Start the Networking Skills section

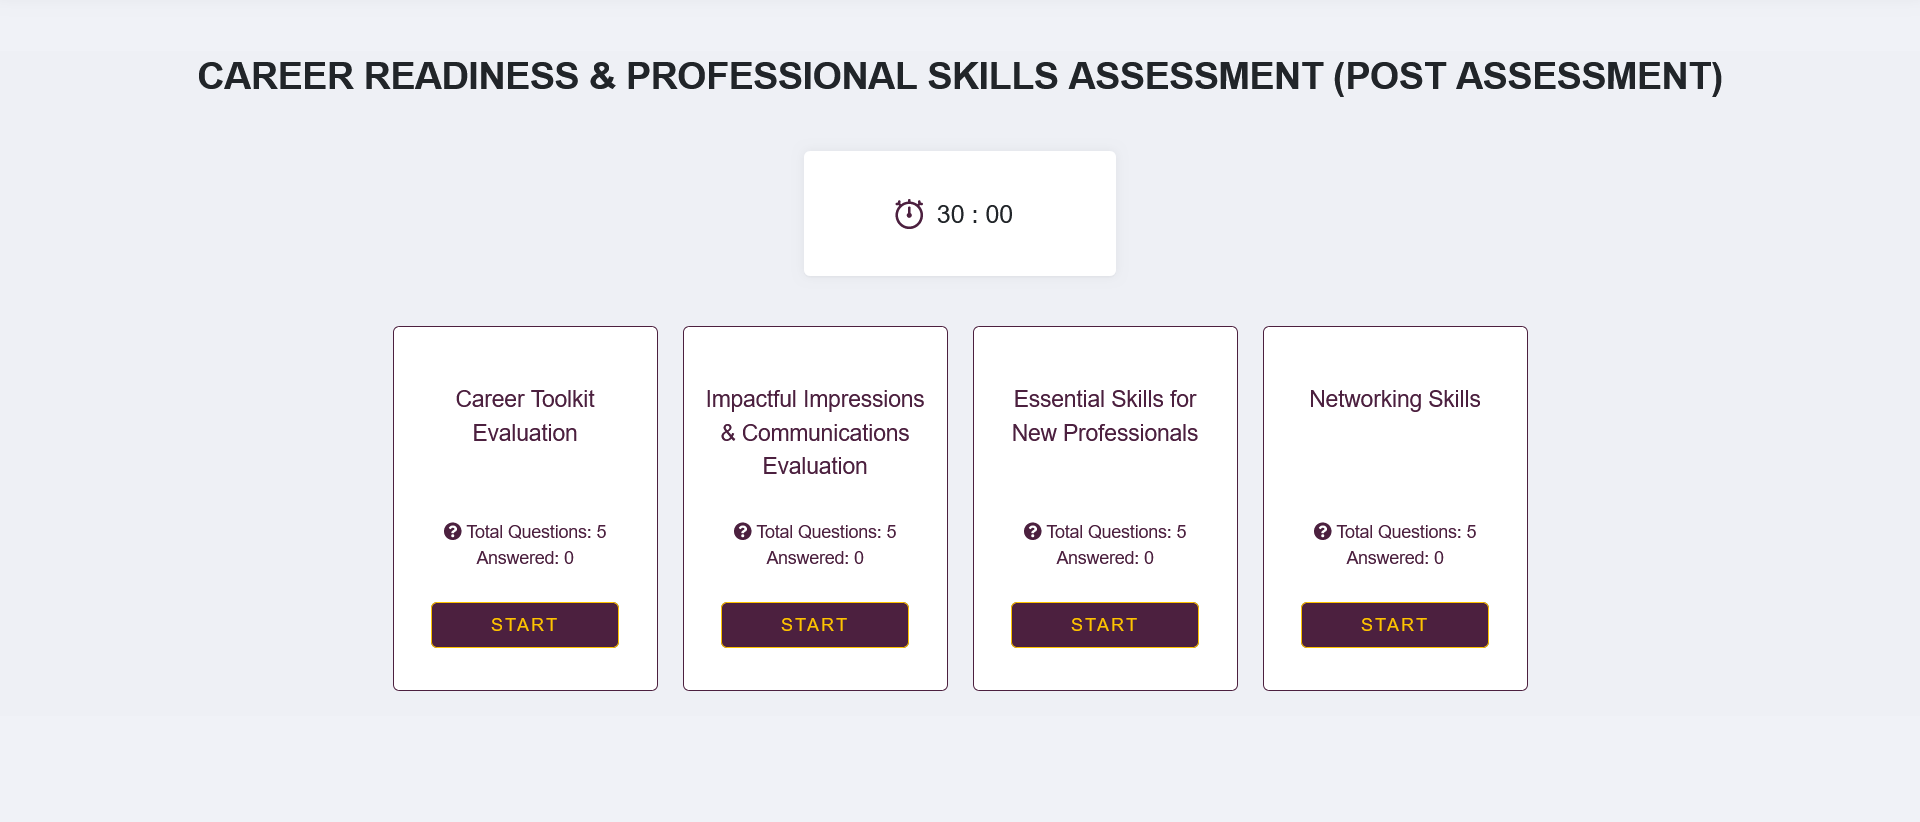tap(1395, 625)
